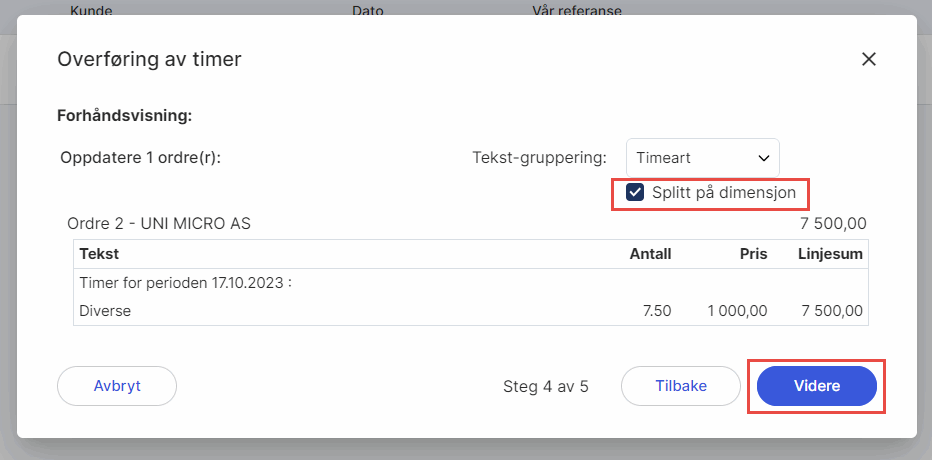Close the Overføring av timer dialog
This screenshot has width=932, height=460.
pyautogui.click(x=869, y=59)
